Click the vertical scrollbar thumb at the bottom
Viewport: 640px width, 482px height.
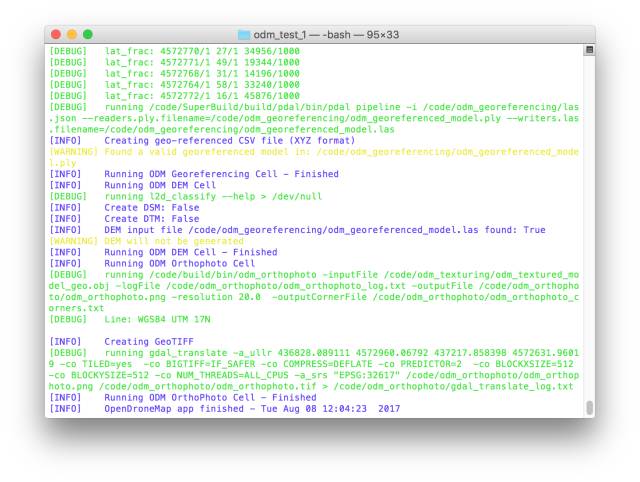[589, 408]
